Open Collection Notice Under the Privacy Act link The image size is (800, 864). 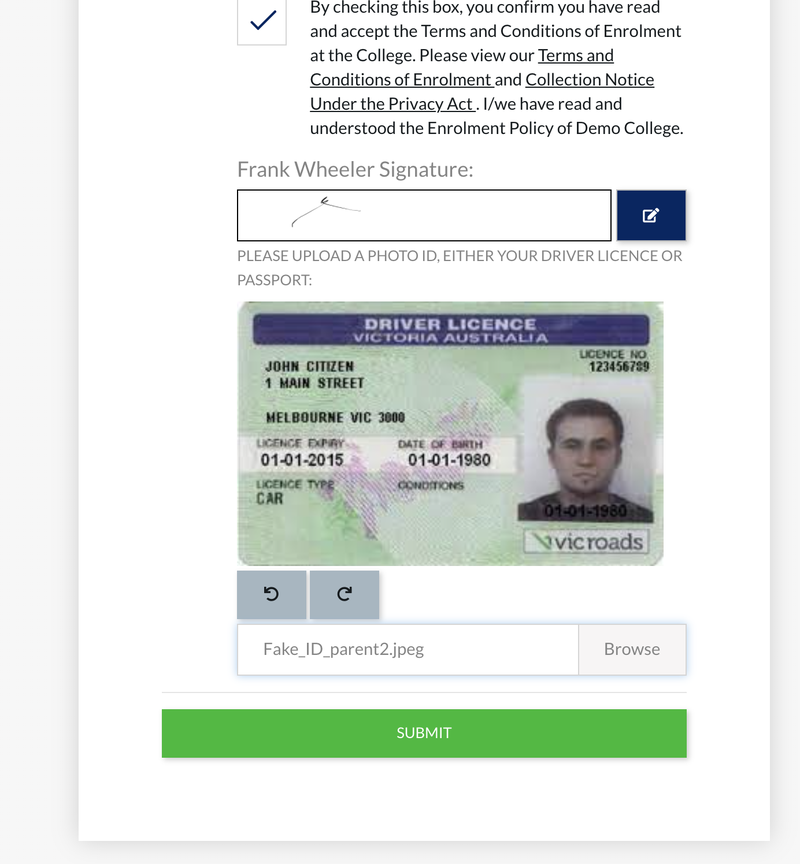tap(482, 91)
